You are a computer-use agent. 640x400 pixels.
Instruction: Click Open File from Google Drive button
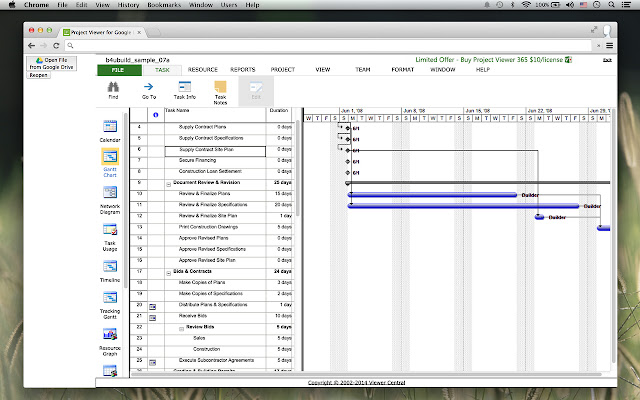tap(51, 63)
